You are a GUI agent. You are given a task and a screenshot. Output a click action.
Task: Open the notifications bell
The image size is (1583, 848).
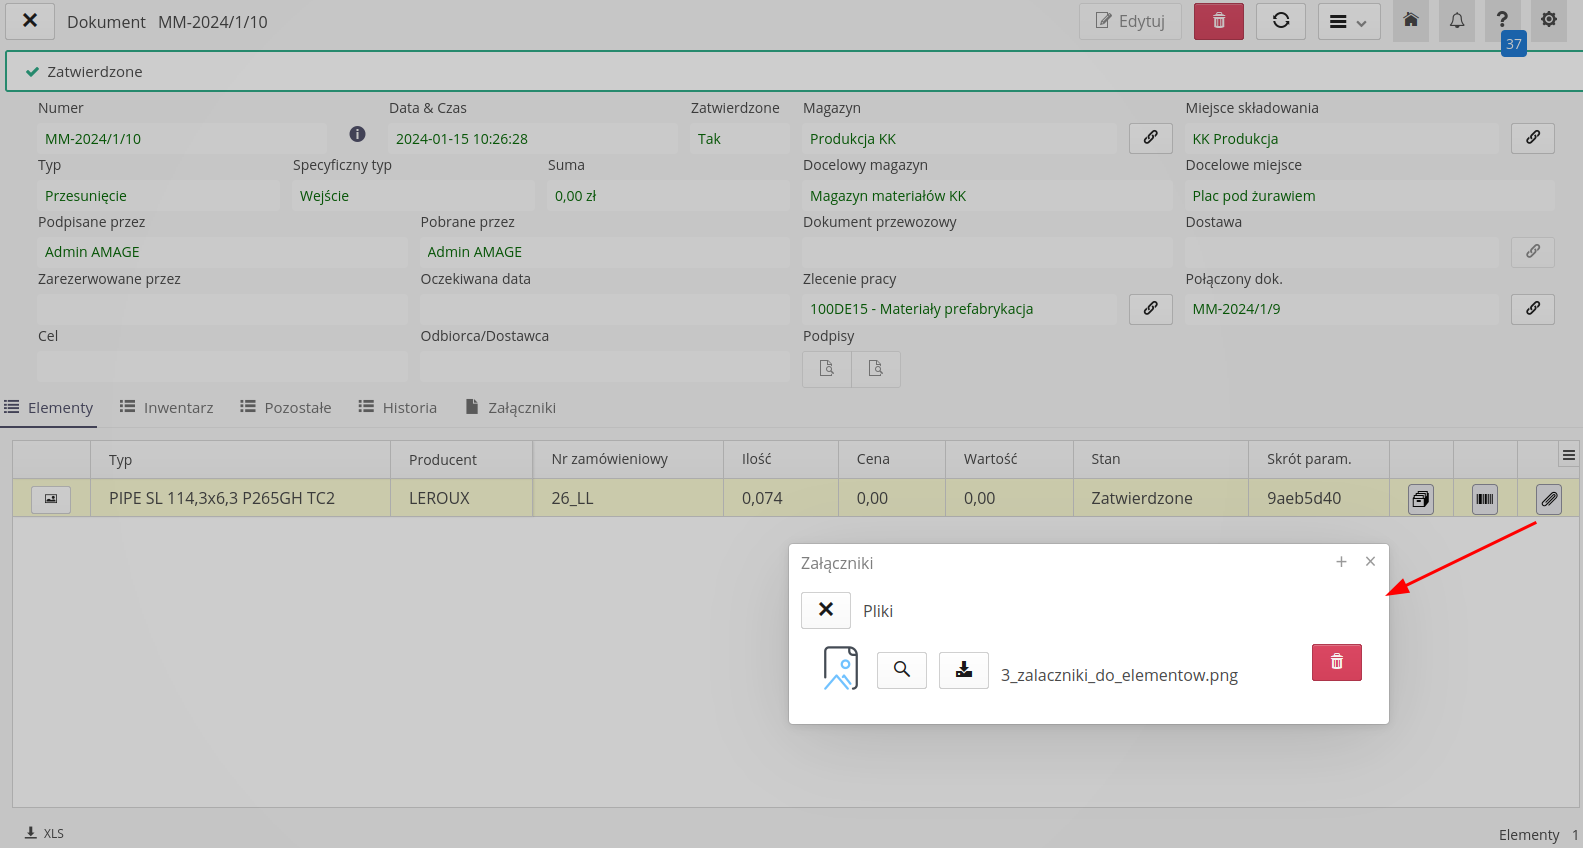coord(1456,21)
